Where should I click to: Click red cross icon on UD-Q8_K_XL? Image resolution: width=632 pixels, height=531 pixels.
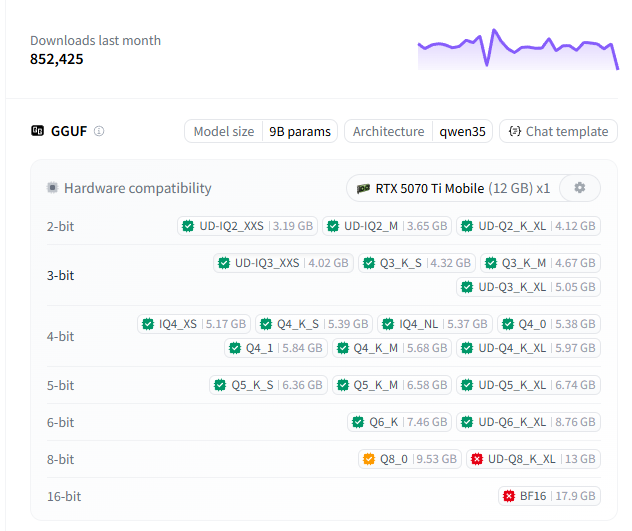pyautogui.click(x=477, y=459)
